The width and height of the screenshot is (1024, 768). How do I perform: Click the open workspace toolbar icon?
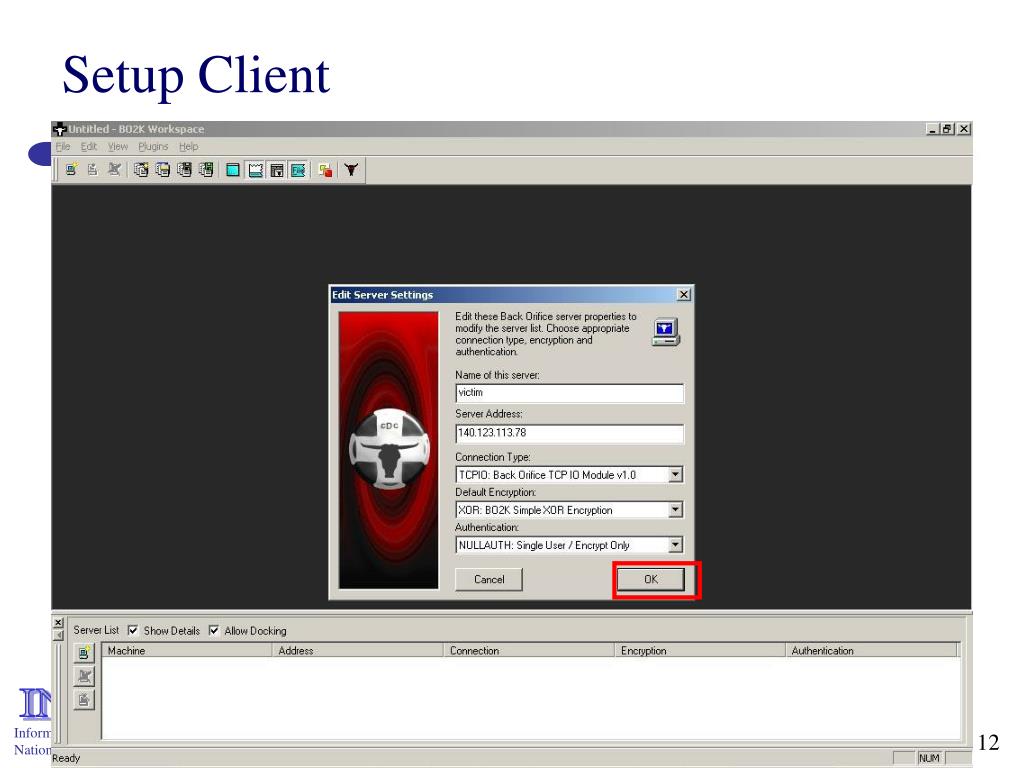pos(163,170)
